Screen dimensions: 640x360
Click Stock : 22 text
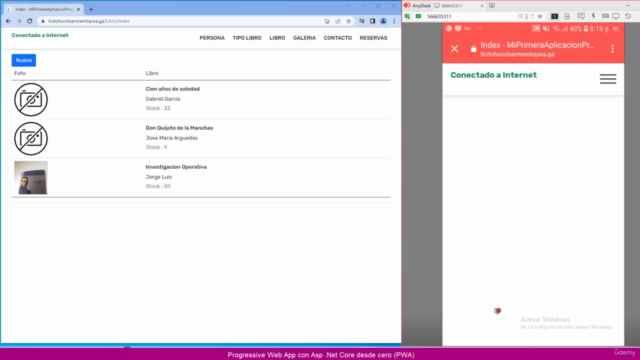coord(158,108)
